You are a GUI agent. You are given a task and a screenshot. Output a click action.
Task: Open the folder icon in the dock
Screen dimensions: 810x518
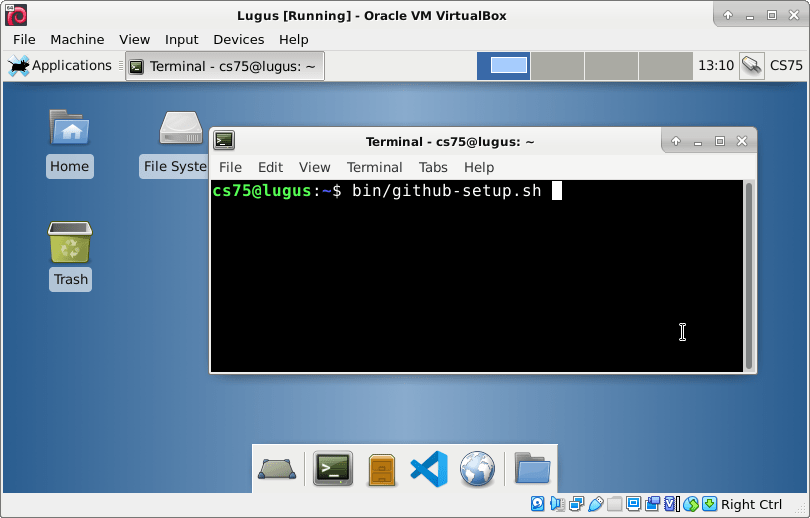[532, 468]
